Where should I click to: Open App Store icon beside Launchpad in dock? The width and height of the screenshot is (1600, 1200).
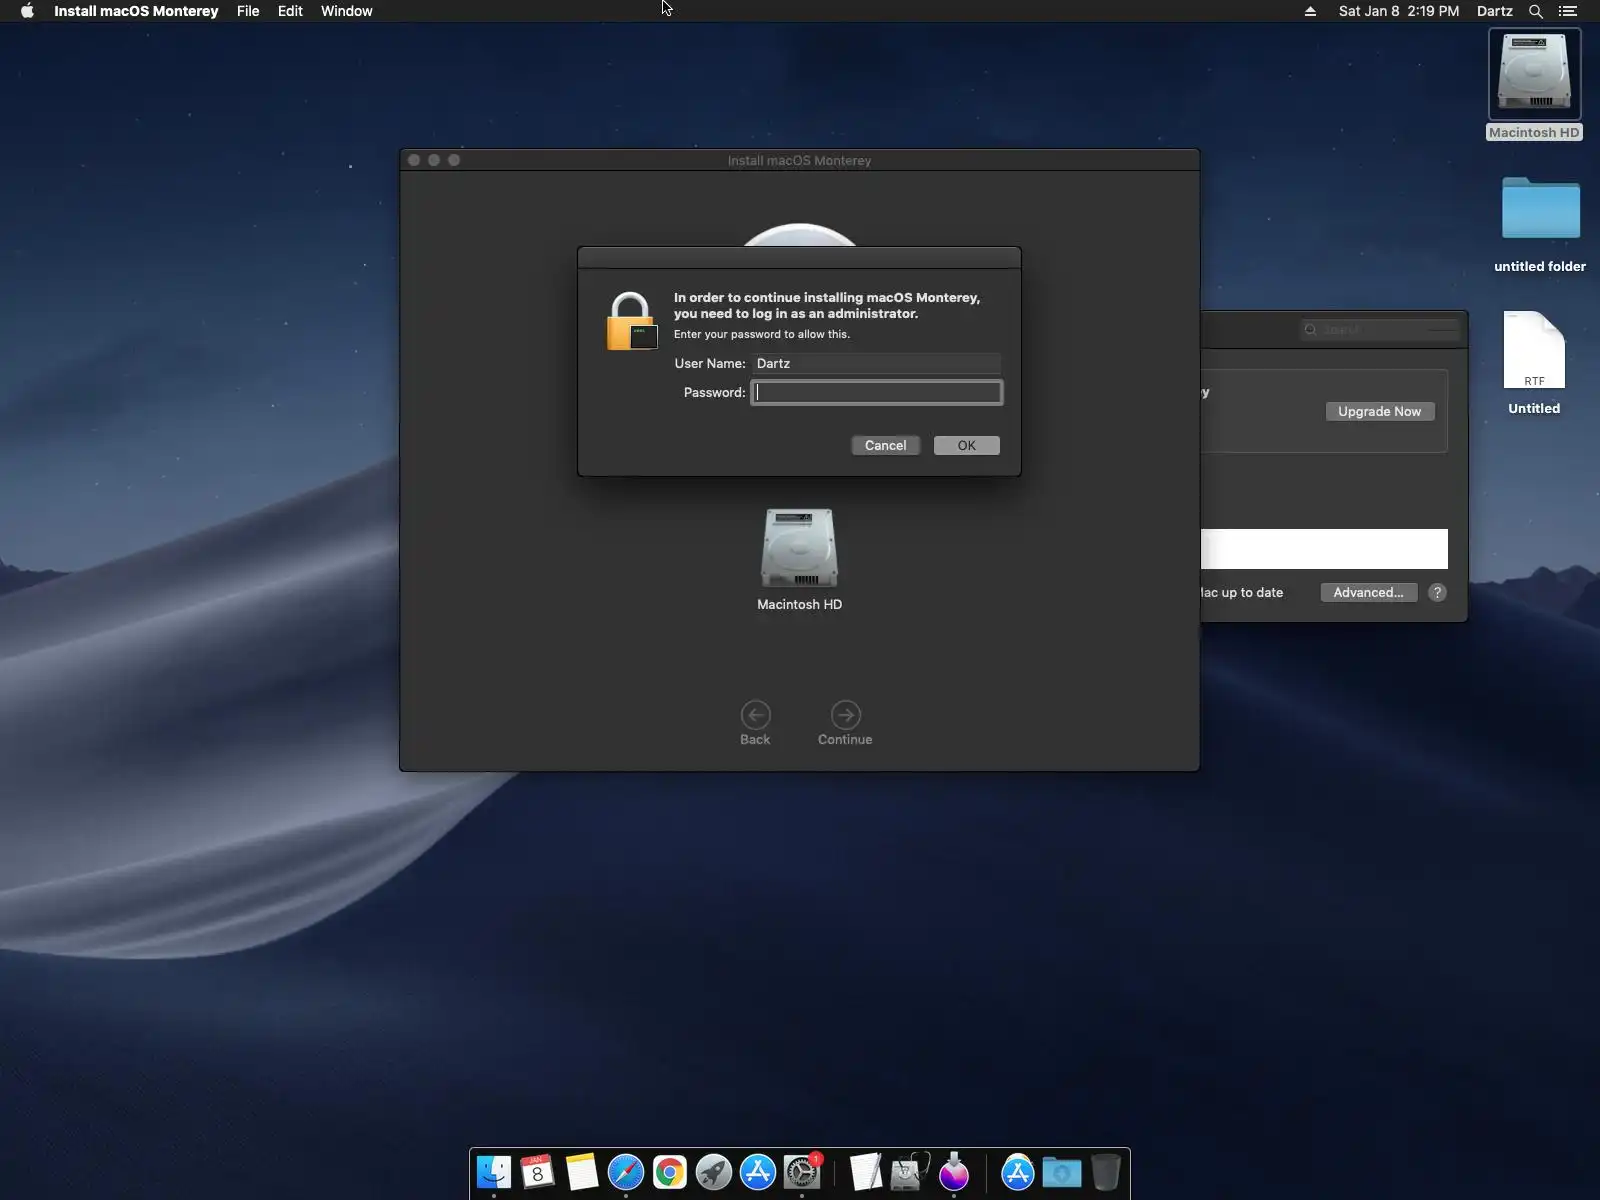758,1172
